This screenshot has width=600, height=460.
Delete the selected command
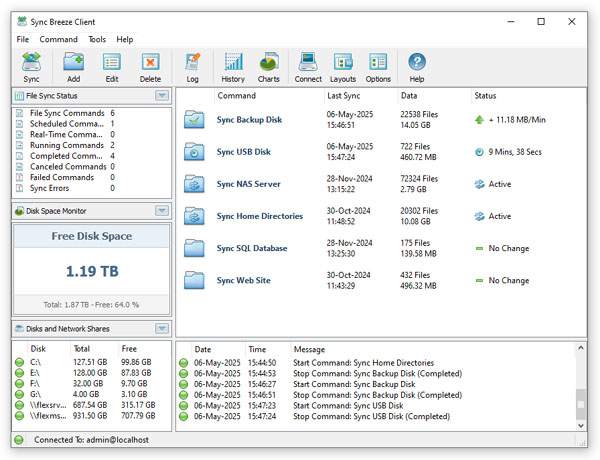coord(150,67)
